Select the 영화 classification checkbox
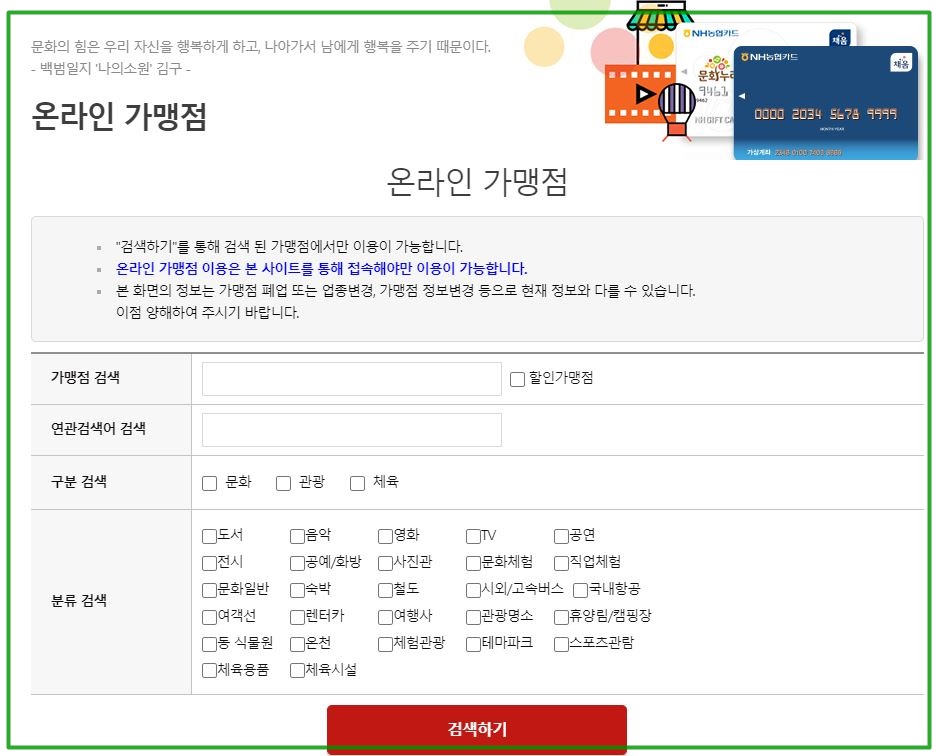Screen dimensions: 938x756 (x=383, y=536)
